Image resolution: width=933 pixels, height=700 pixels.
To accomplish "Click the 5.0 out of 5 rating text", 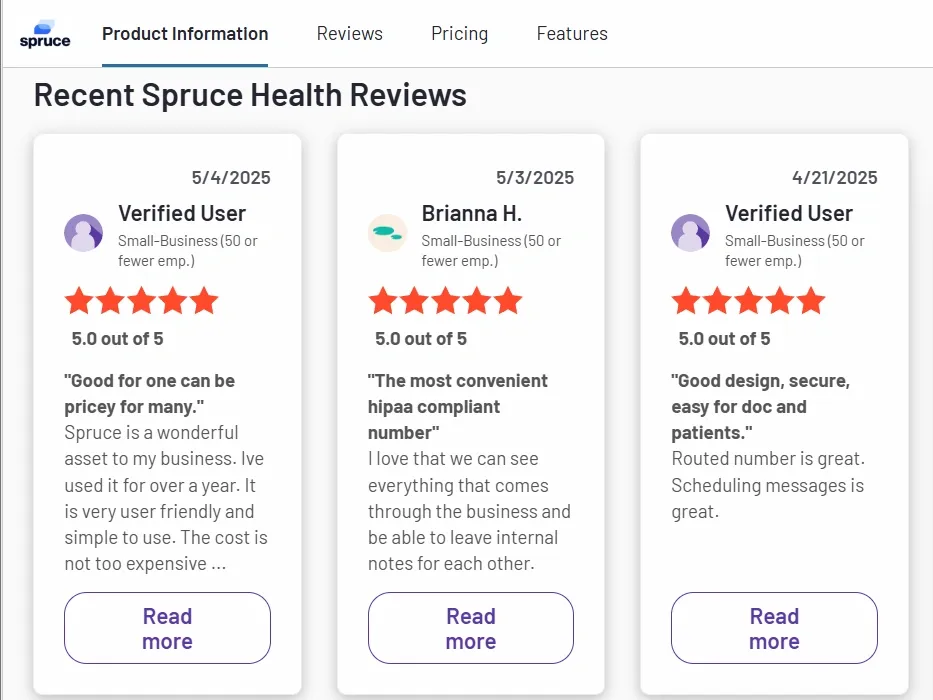I will 117,338.
